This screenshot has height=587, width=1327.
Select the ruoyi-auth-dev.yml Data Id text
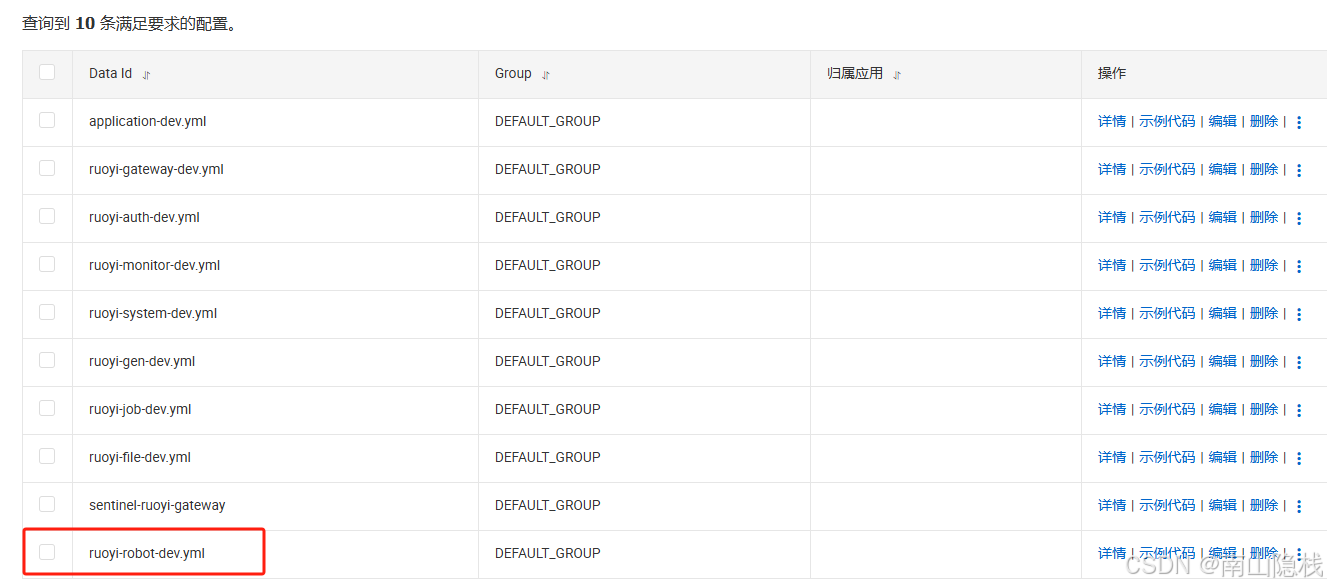click(x=144, y=217)
